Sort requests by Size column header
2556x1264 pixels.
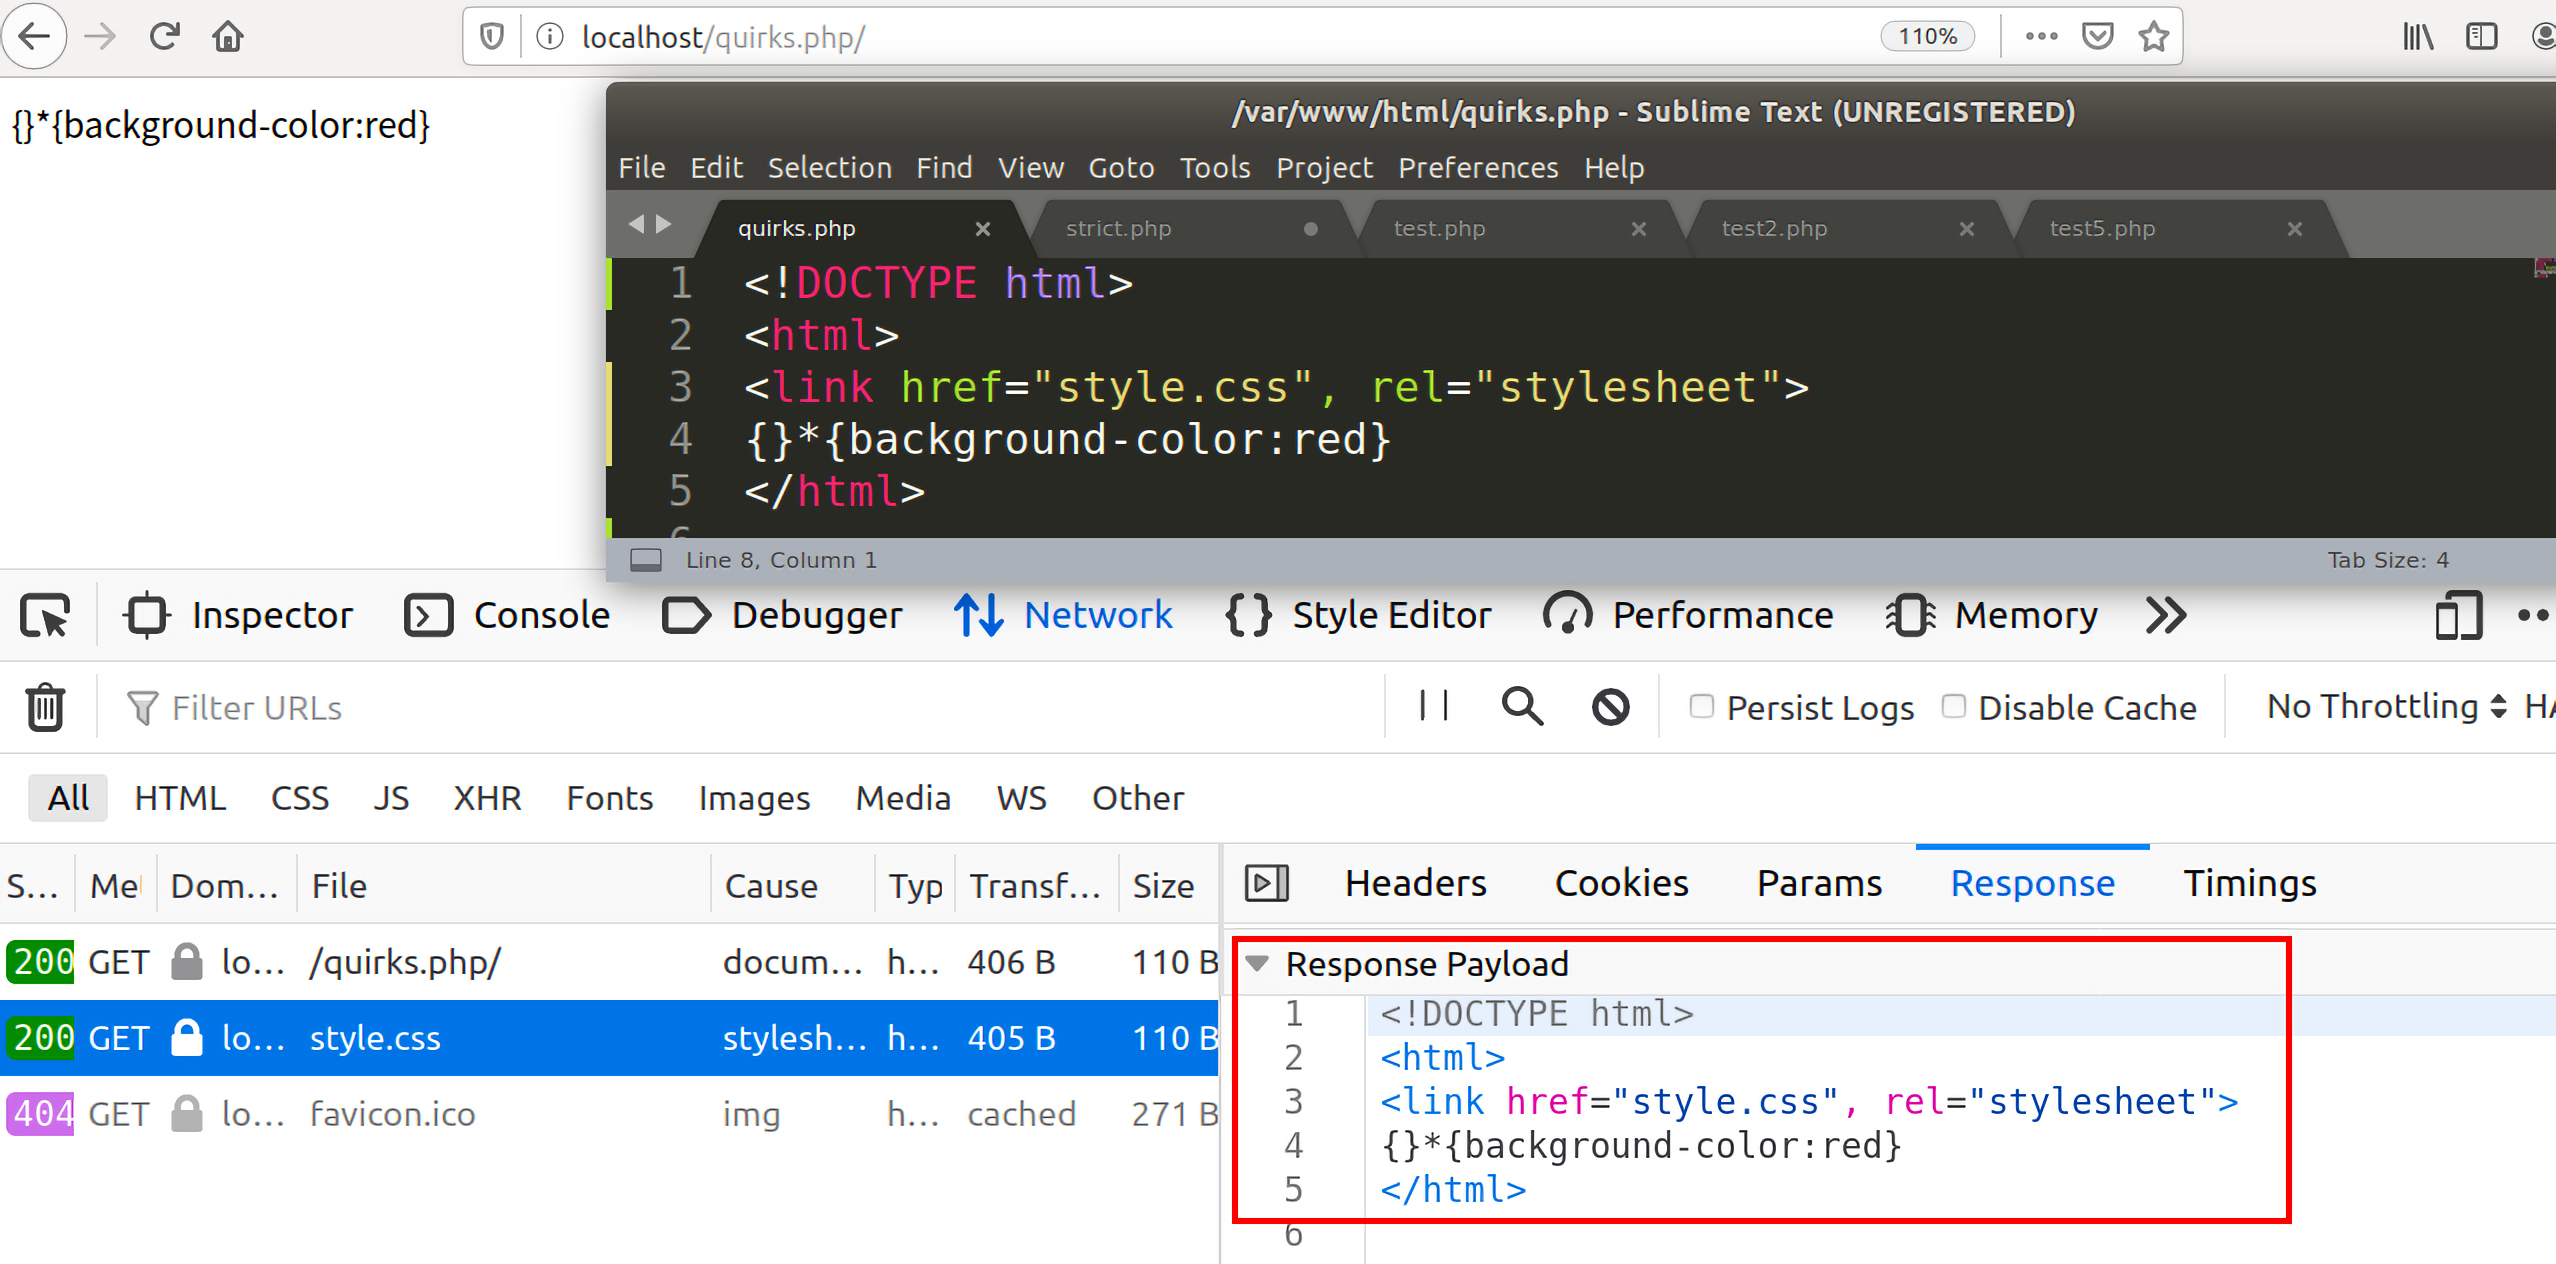1168,885
